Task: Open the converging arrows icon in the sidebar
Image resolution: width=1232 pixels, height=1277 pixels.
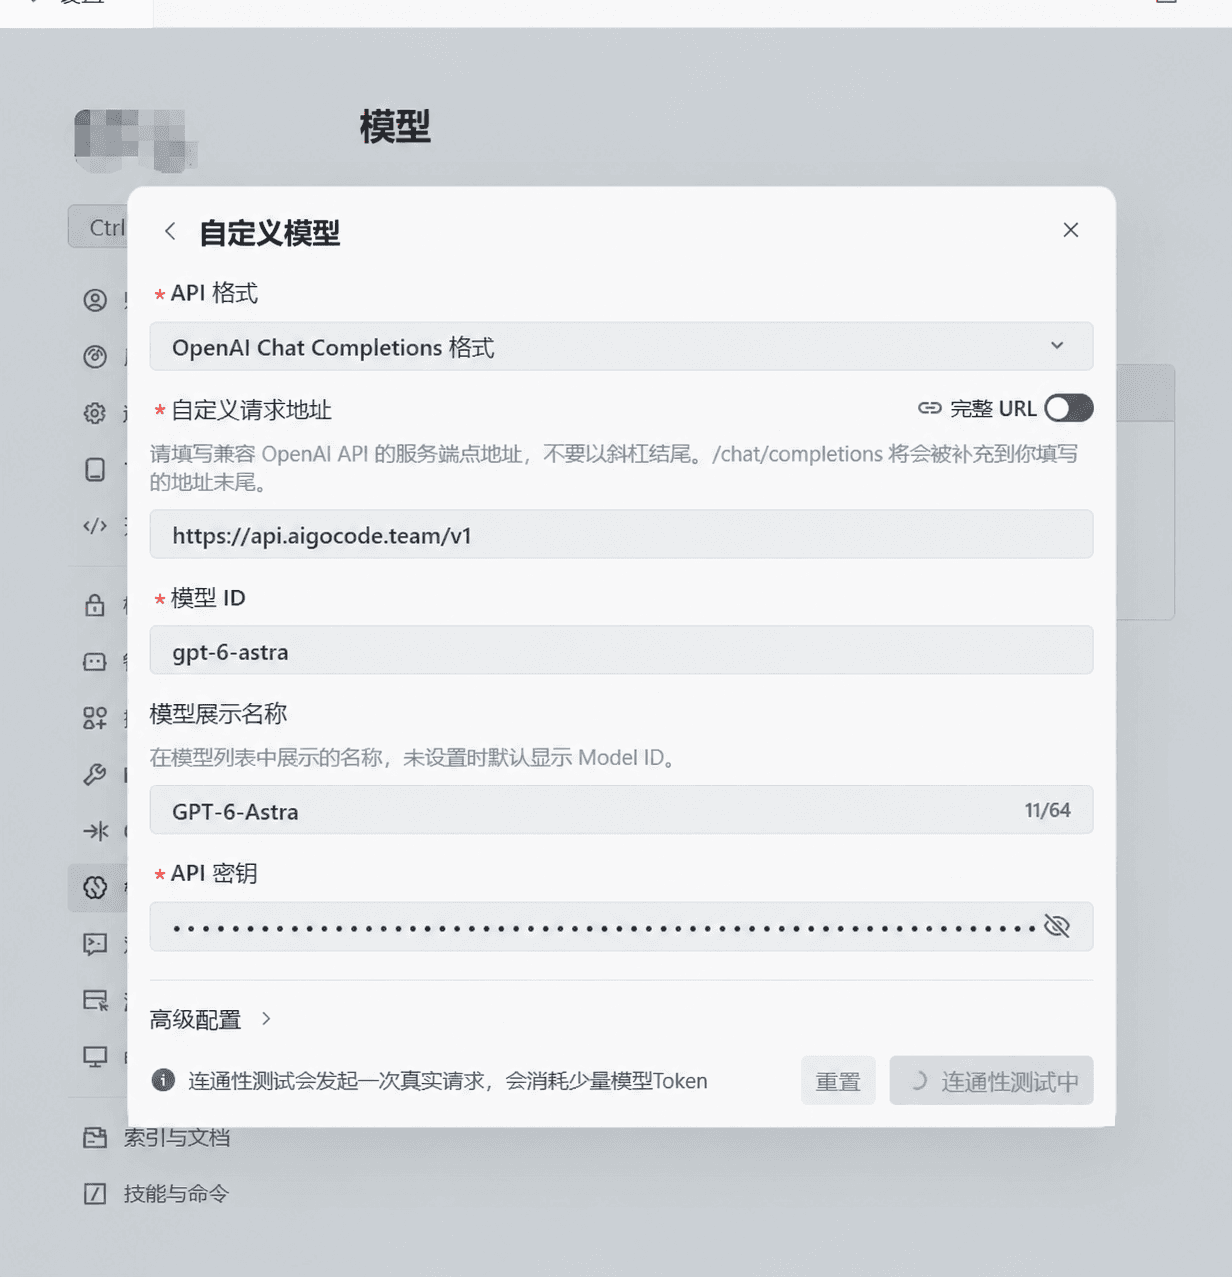Action: (95, 831)
